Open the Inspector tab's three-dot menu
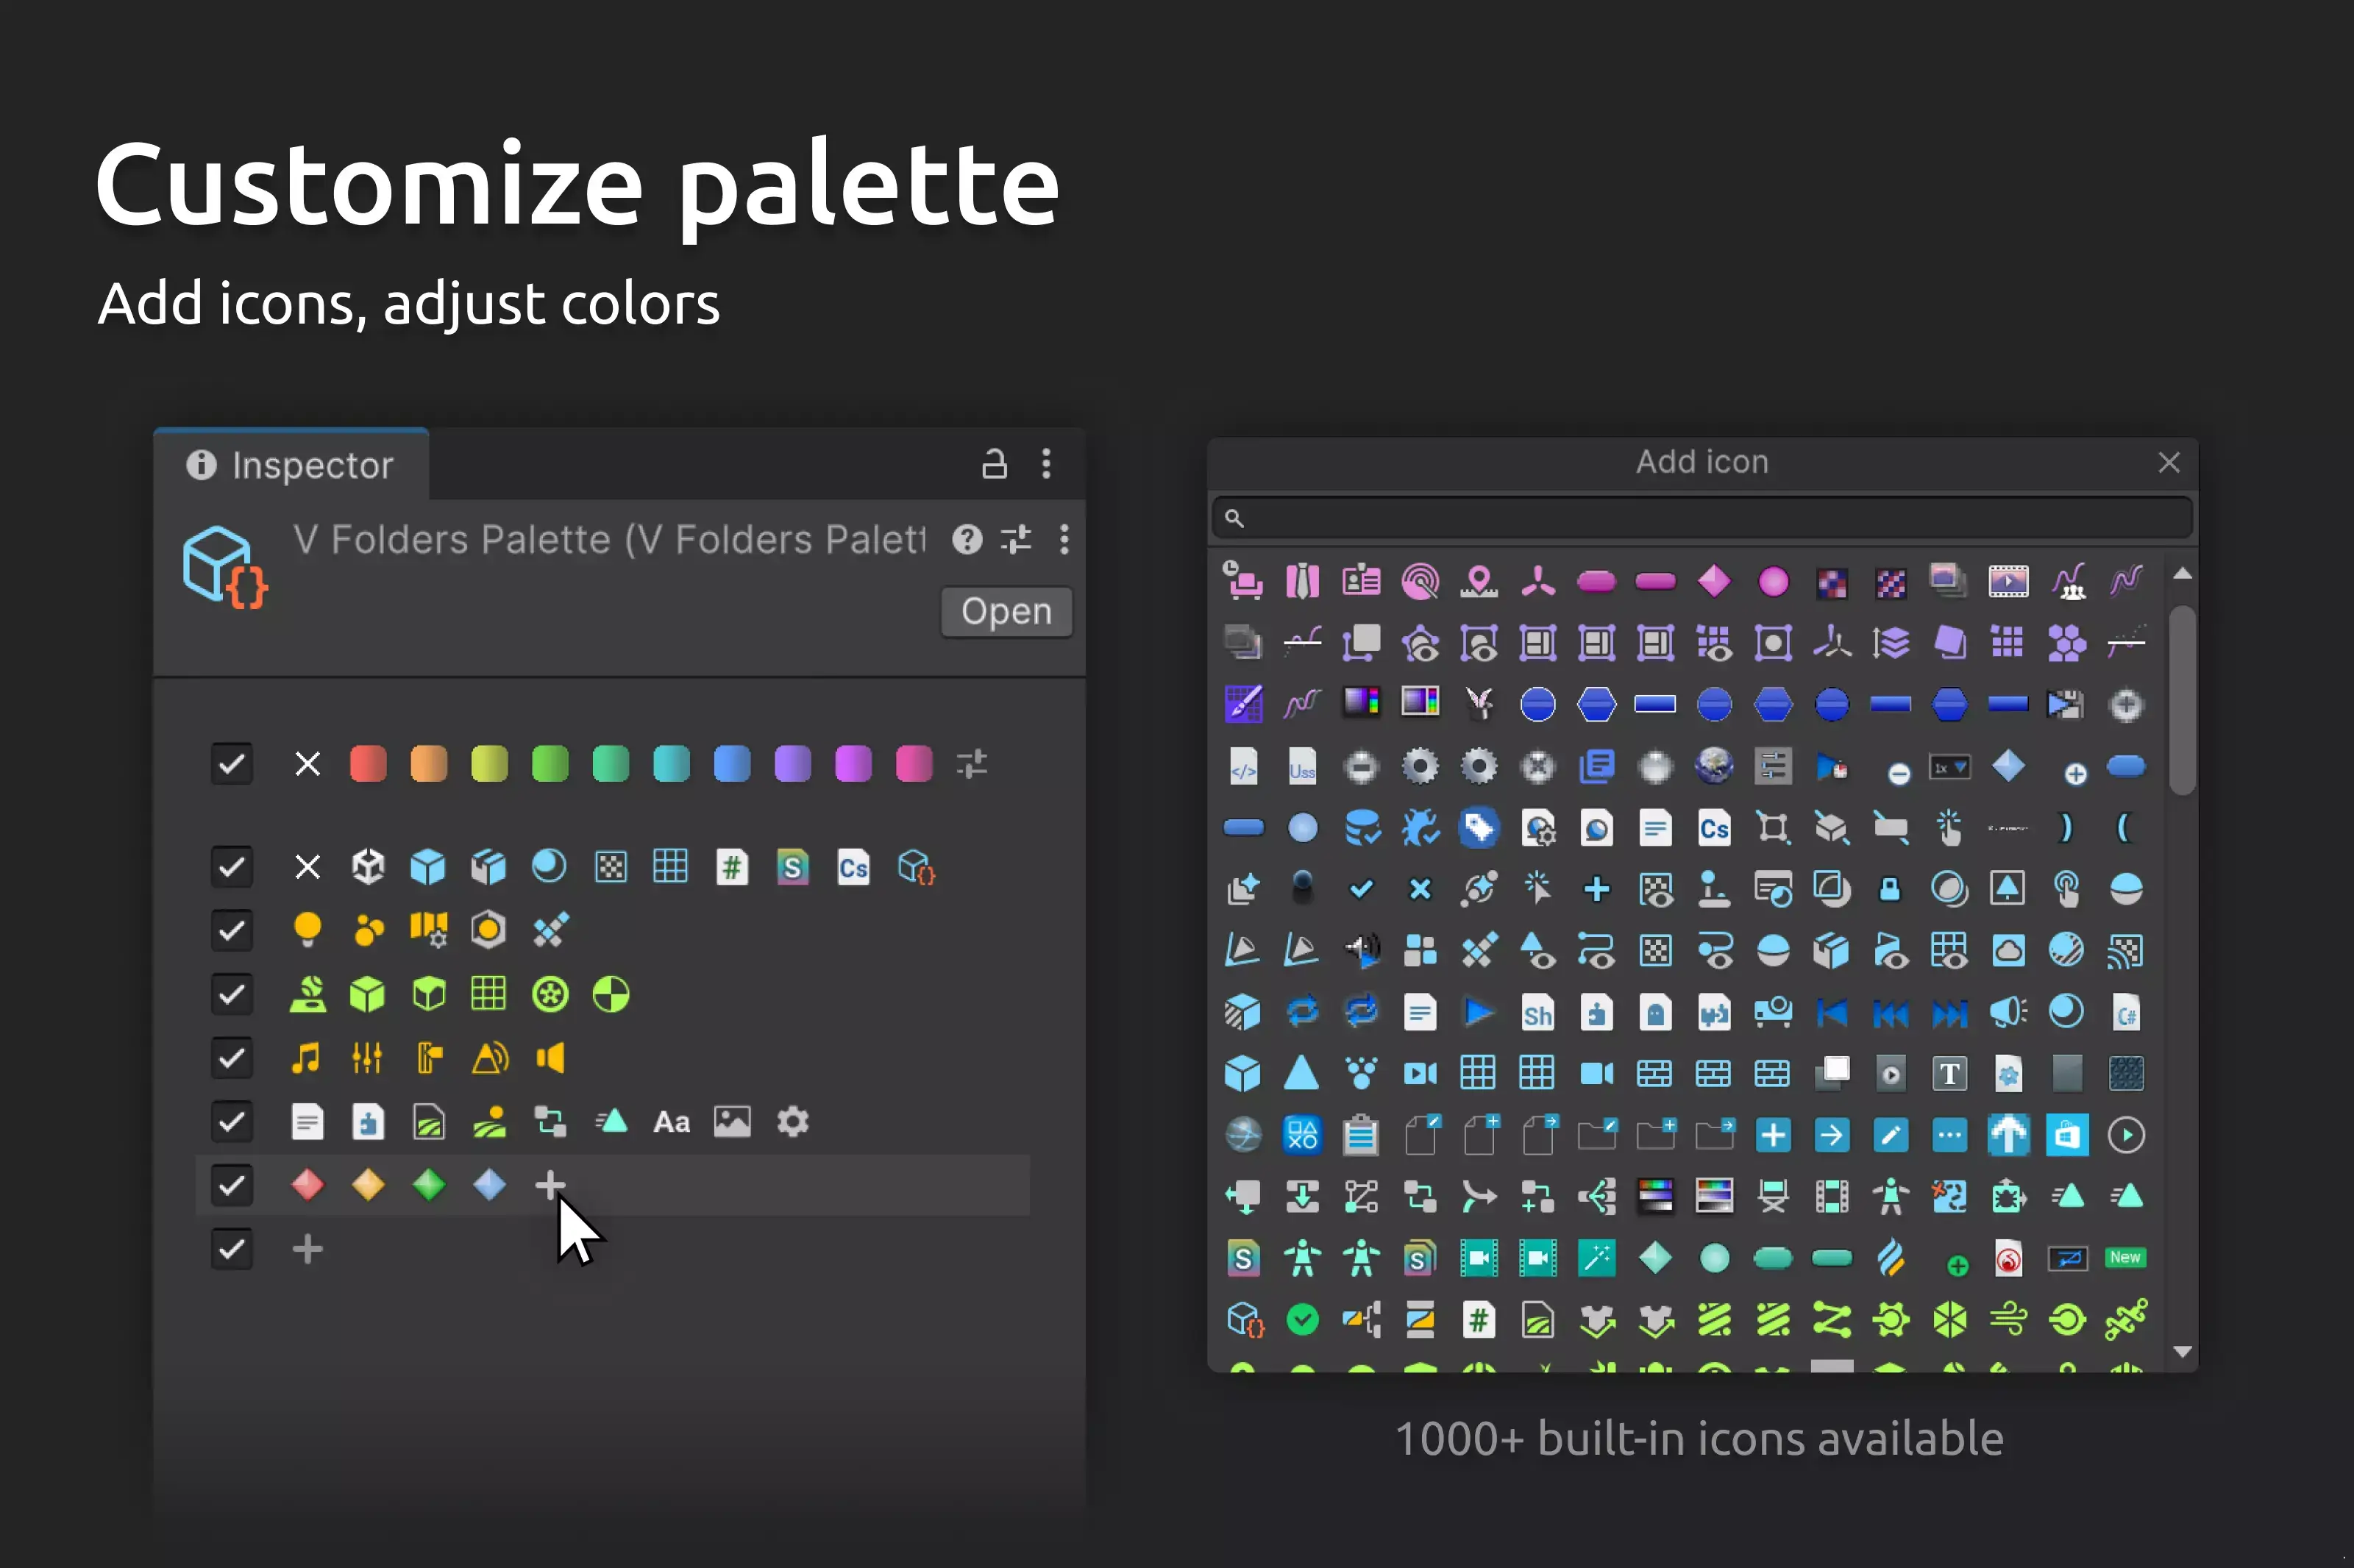This screenshot has height=1568, width=2354. 1046,464
